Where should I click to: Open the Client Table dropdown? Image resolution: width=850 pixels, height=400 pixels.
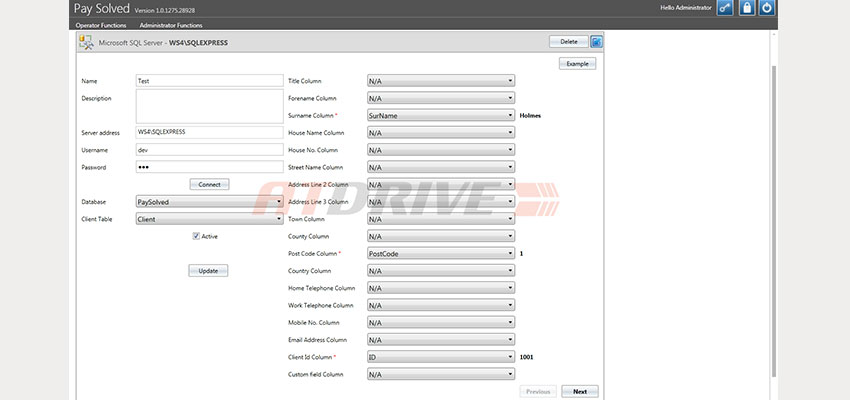point(209,219)
